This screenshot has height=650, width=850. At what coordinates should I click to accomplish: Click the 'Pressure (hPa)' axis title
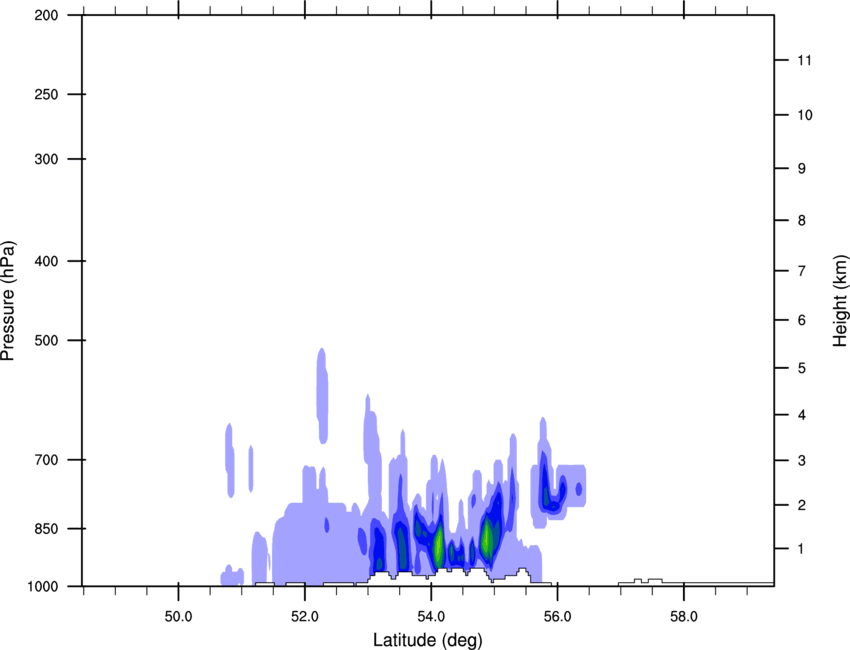(x=8, y=301)
